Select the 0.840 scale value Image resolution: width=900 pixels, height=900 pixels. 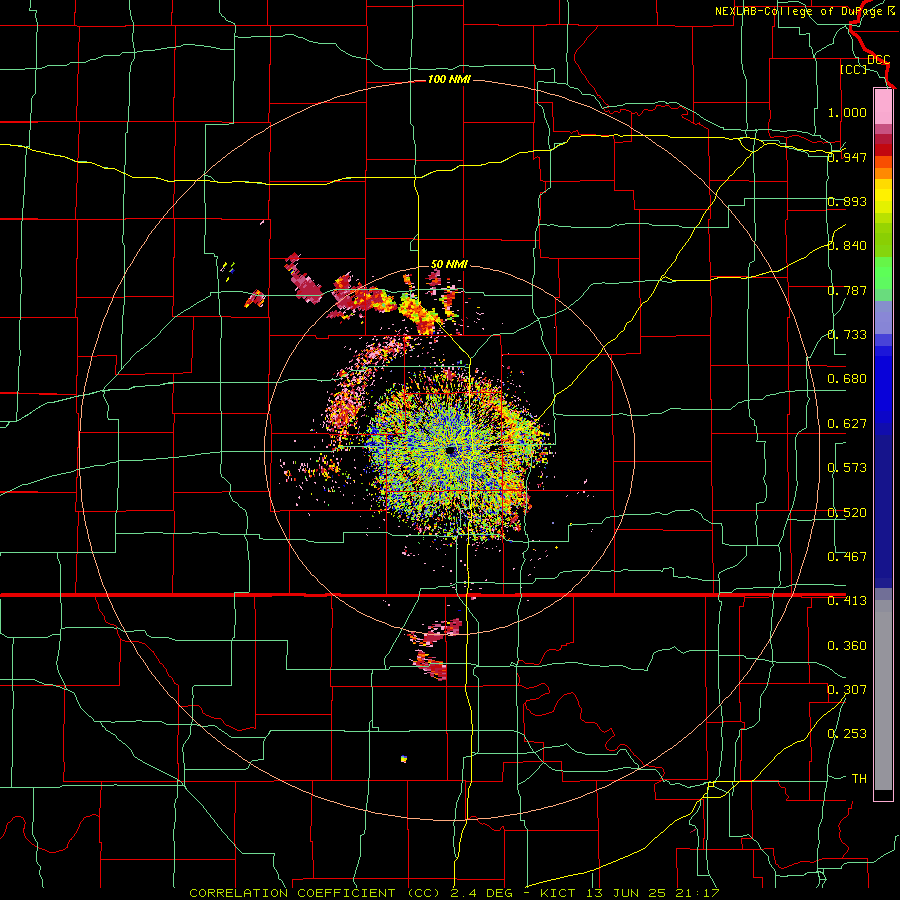[847, 246]
